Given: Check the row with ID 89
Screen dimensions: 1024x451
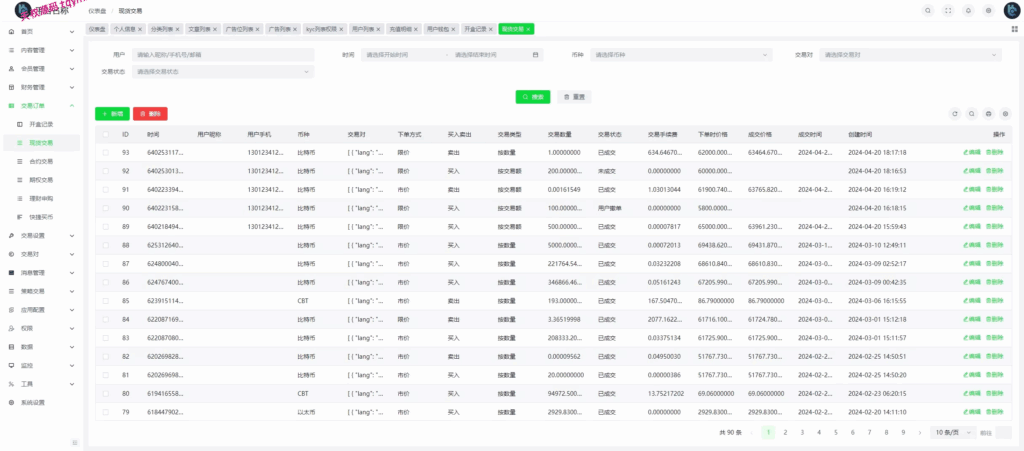Looking at the screenshot, I should (x=106, y=226).
